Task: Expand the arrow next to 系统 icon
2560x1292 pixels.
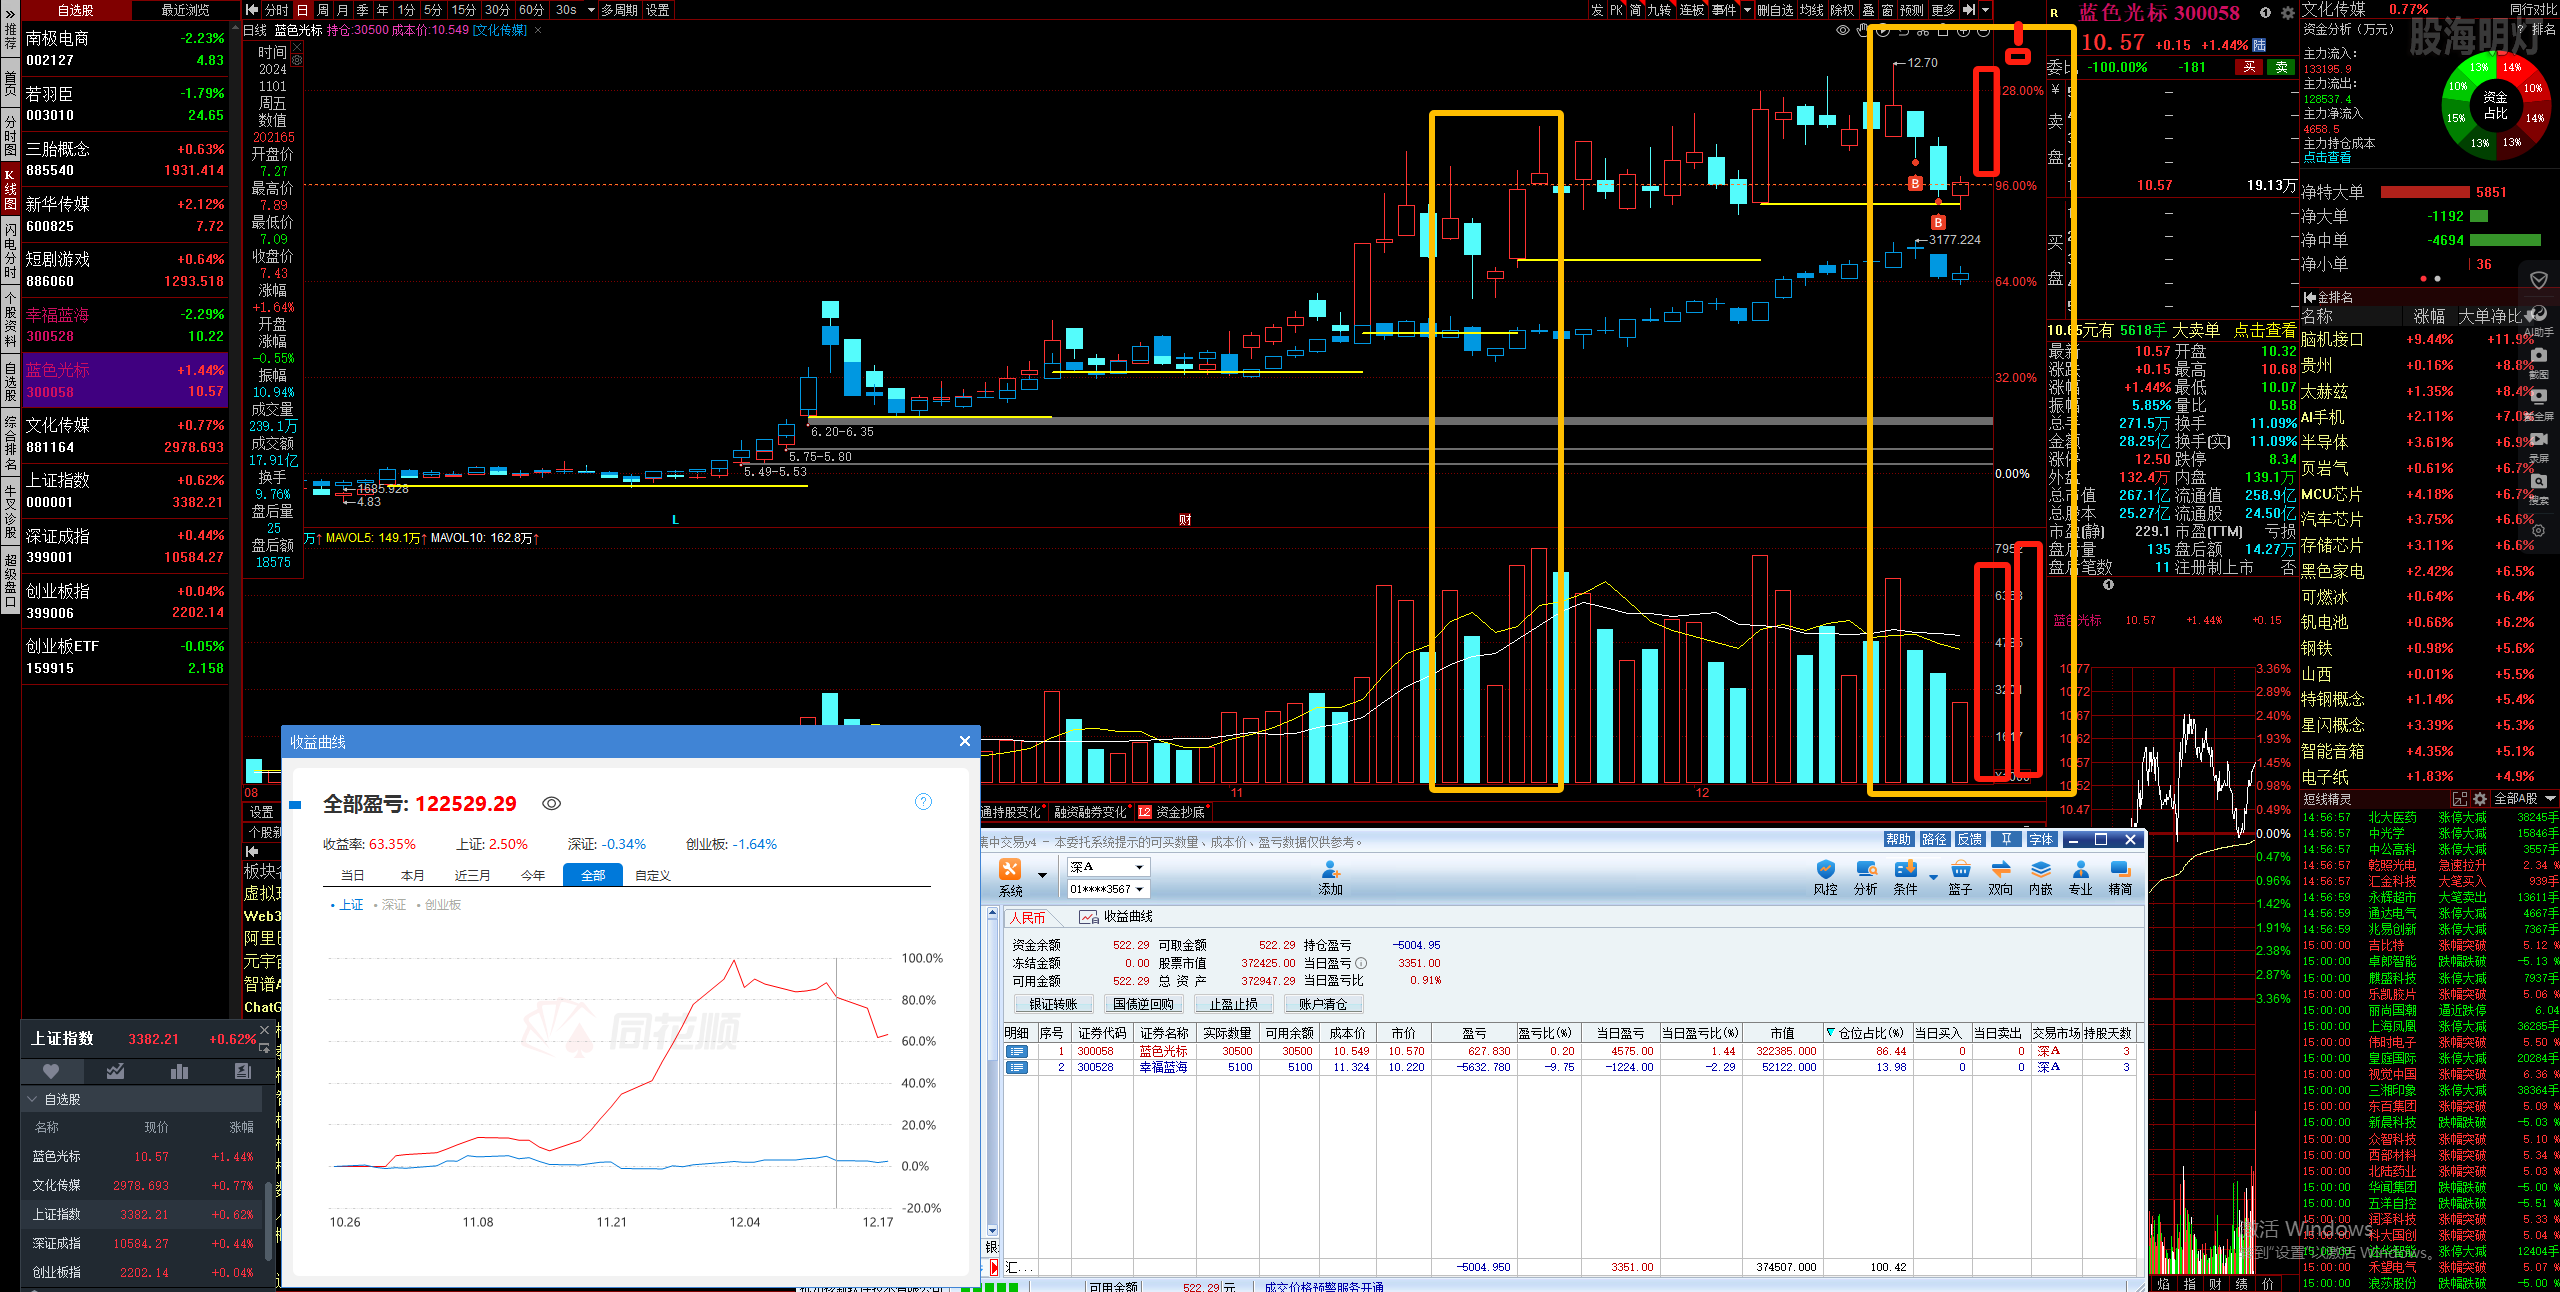Action: click(x=1042, y=875)
